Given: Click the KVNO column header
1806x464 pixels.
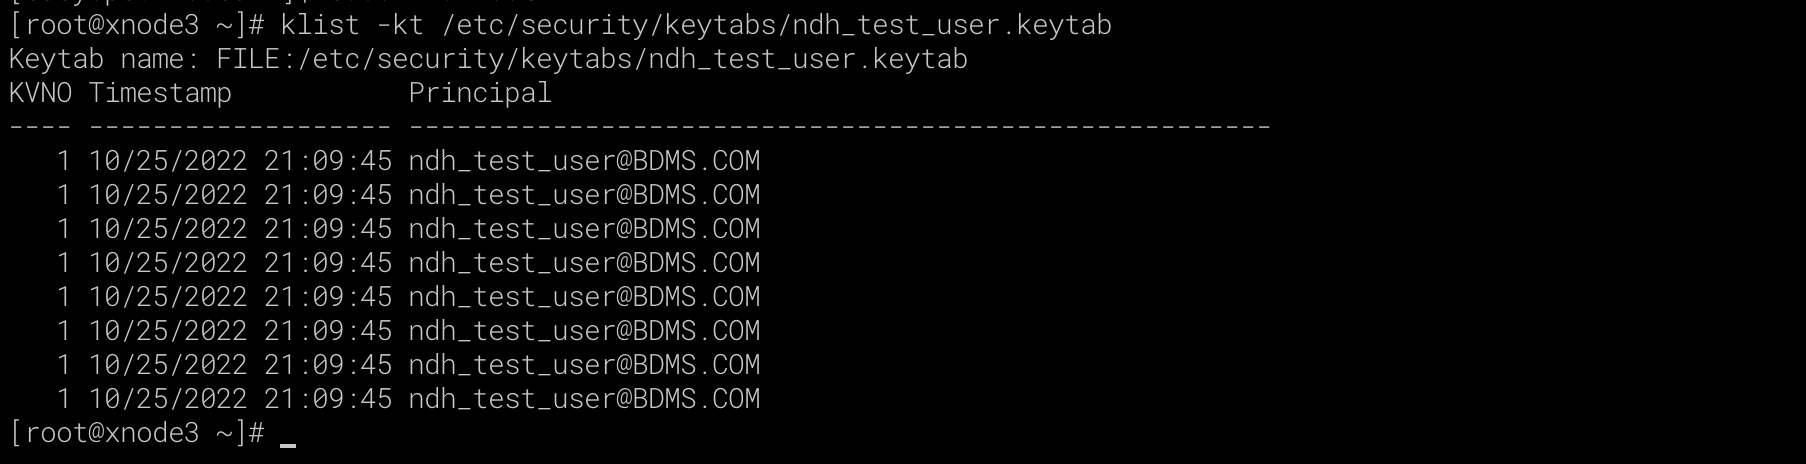Looking at the screenshot, I should click(40, 93).
